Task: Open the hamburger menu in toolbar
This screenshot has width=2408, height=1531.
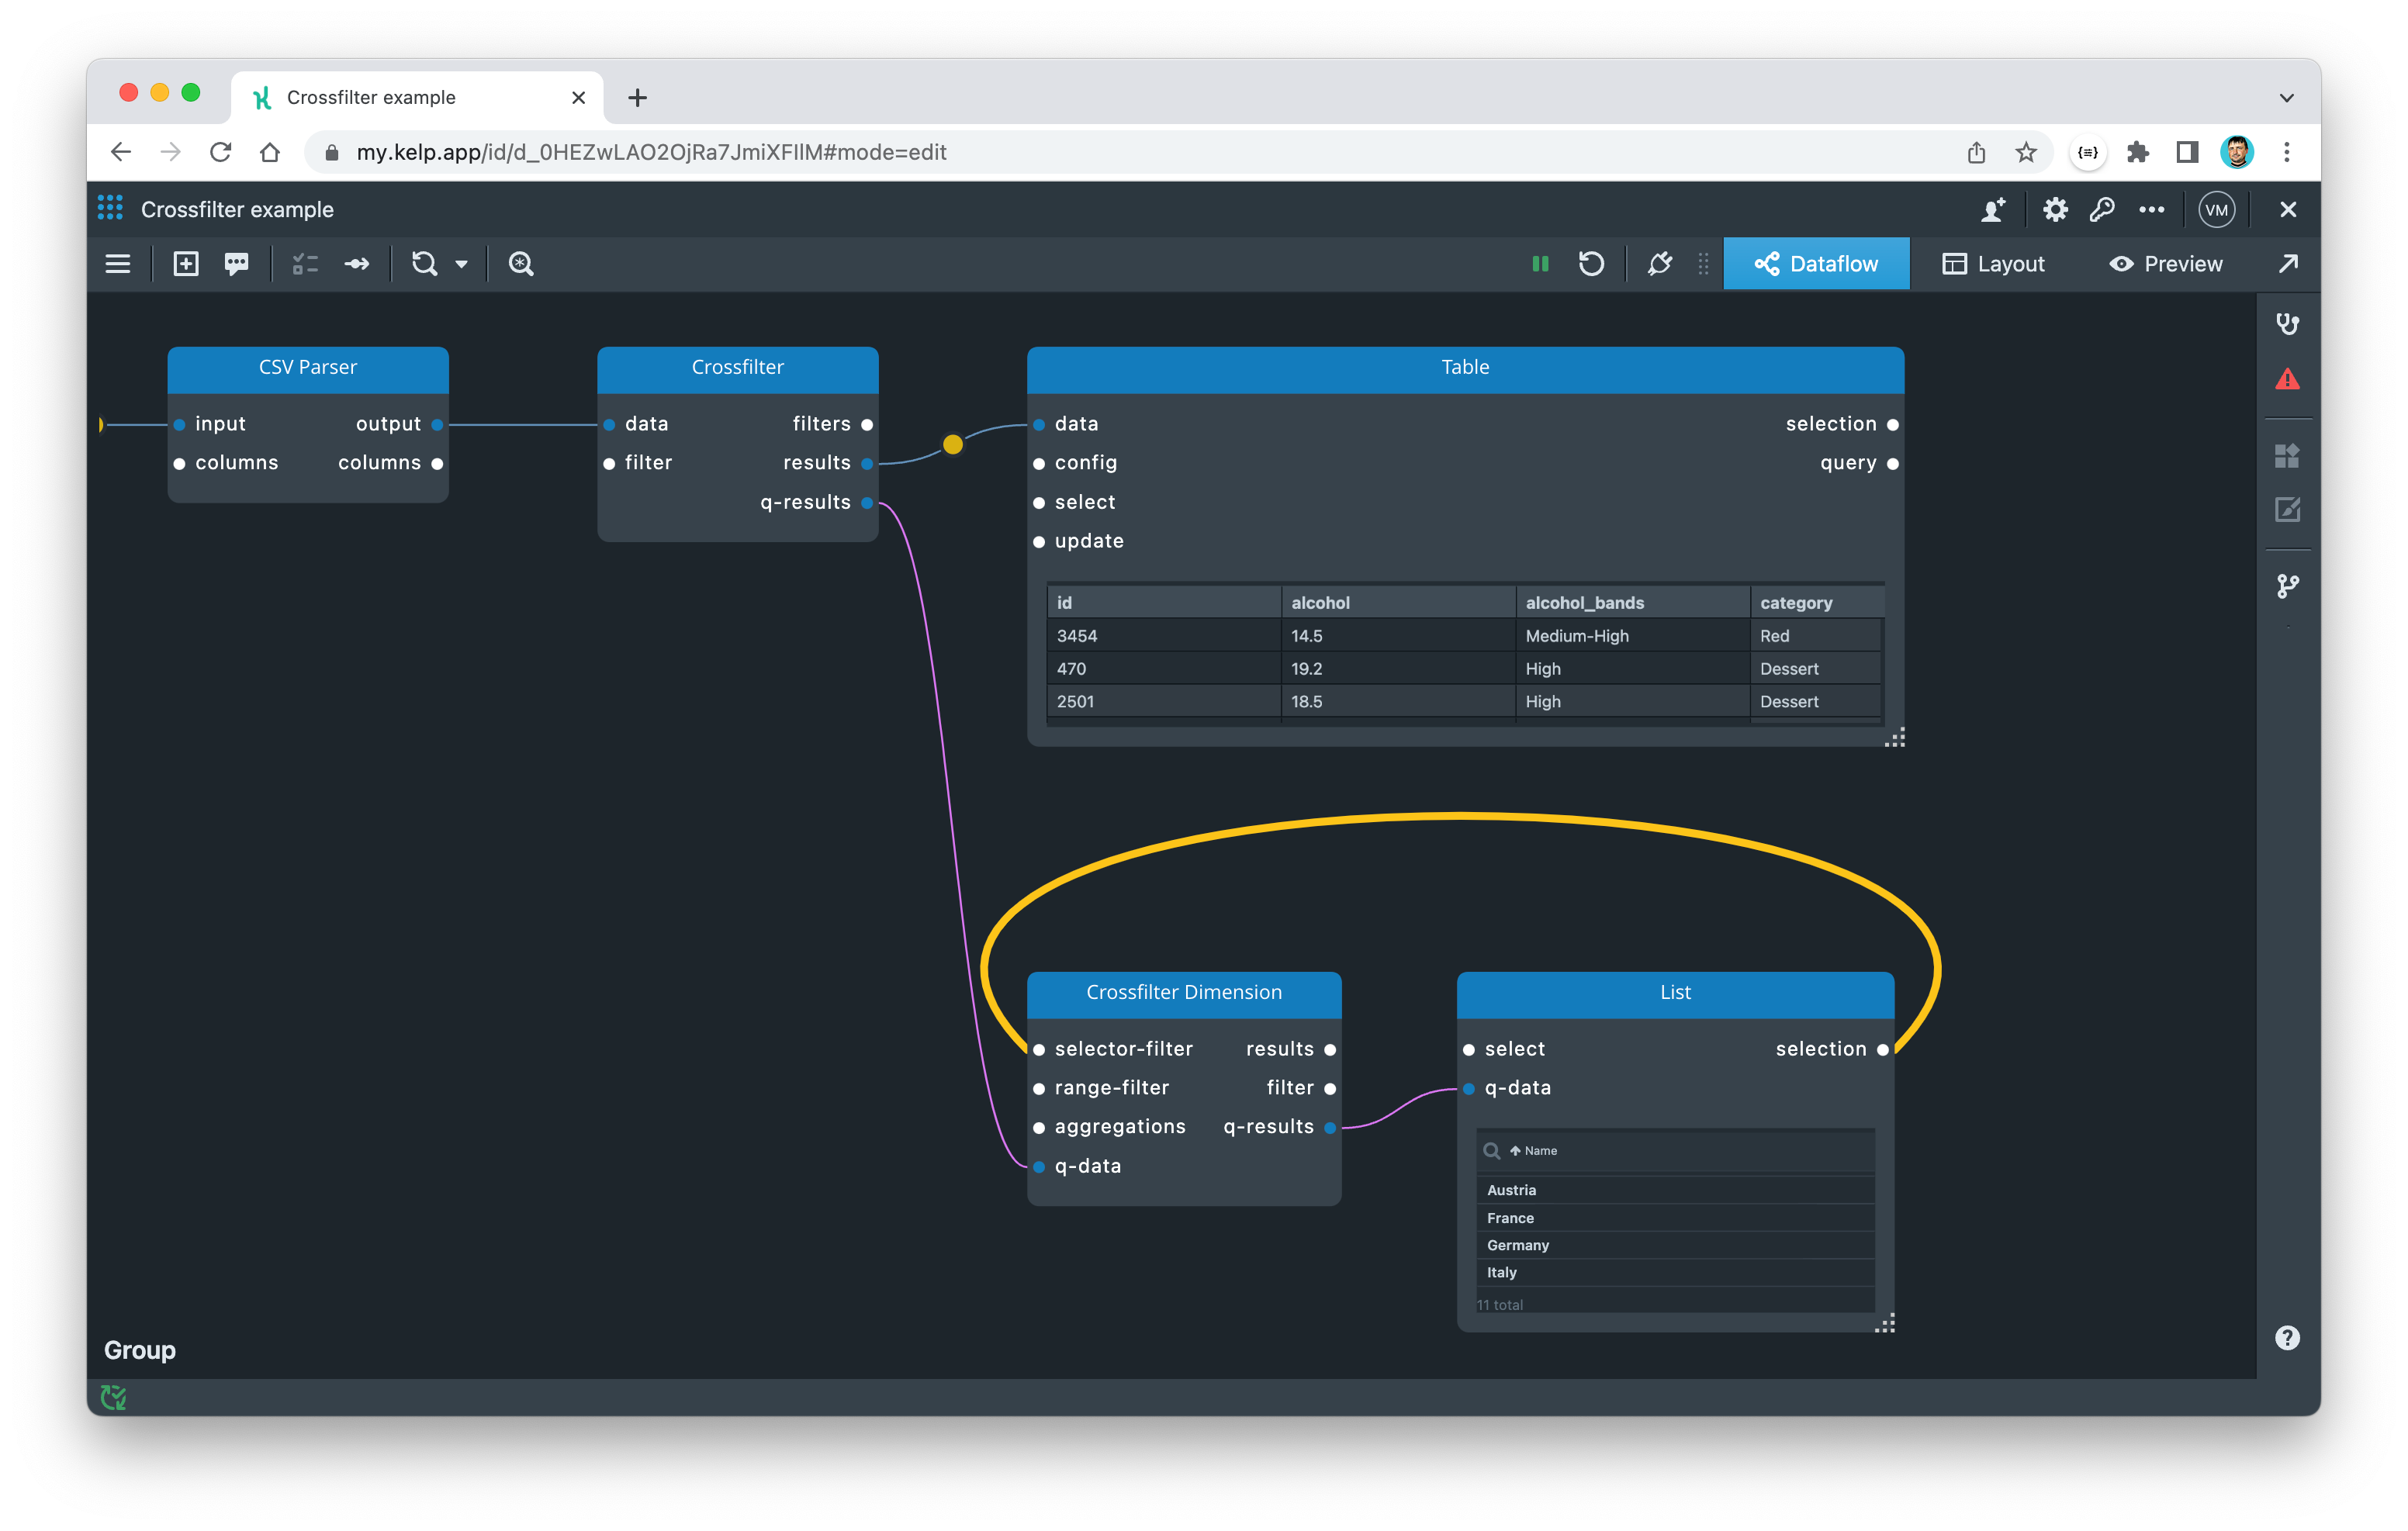Action: tap(118, 264)
